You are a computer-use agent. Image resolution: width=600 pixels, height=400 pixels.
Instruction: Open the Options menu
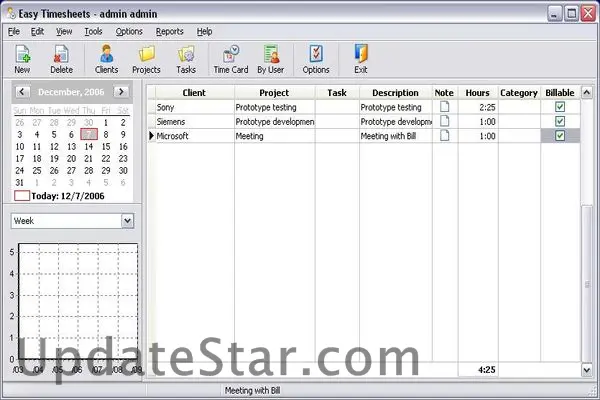pos(129,31)
